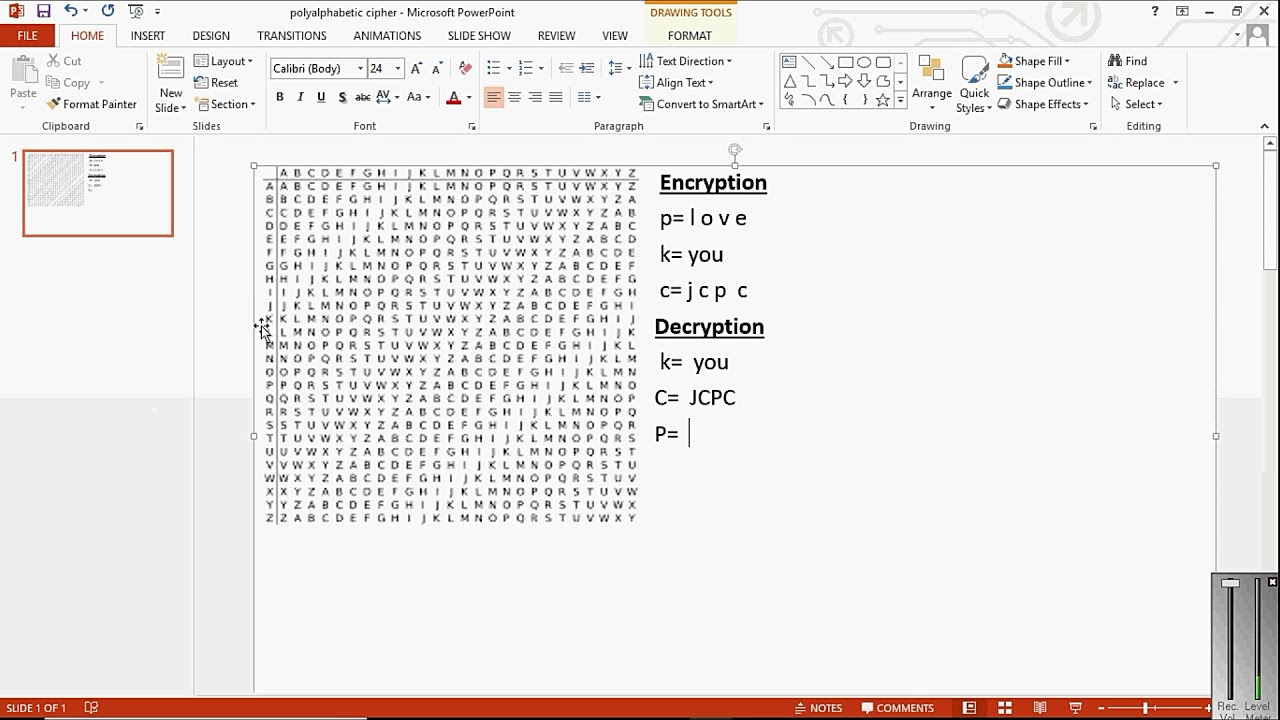Expand the font size dropdown
Screen dimensions: 1280x720
pos(398,69)
